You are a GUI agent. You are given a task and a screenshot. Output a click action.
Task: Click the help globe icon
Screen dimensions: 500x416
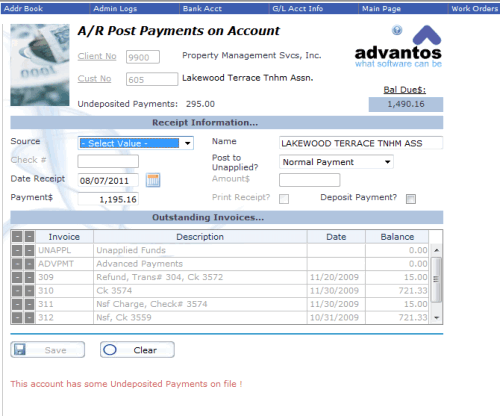[x=397, y=30]
